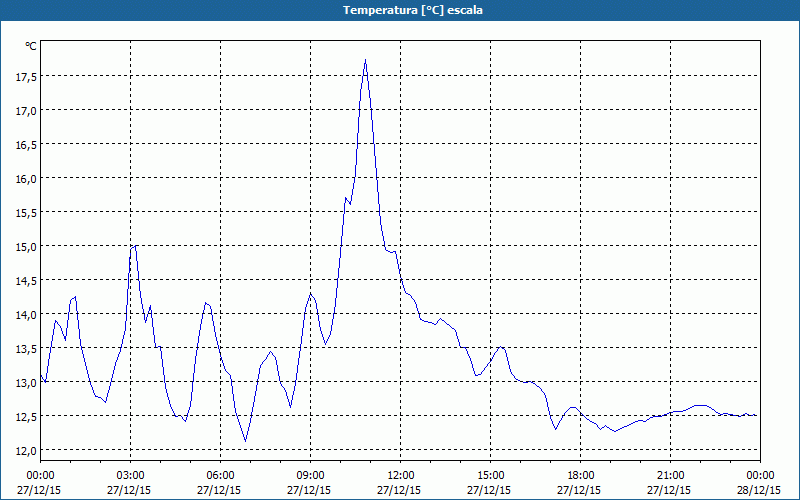Viewport: 800px width, 500px height.
Task: Pick the '15,5' temperature axis label
Action: click(x=27, y=213)
